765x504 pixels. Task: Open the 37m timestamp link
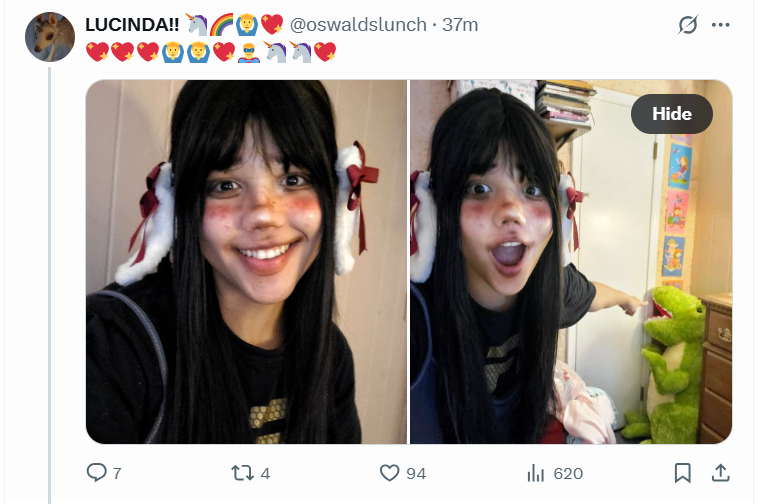tap(460, 24)
